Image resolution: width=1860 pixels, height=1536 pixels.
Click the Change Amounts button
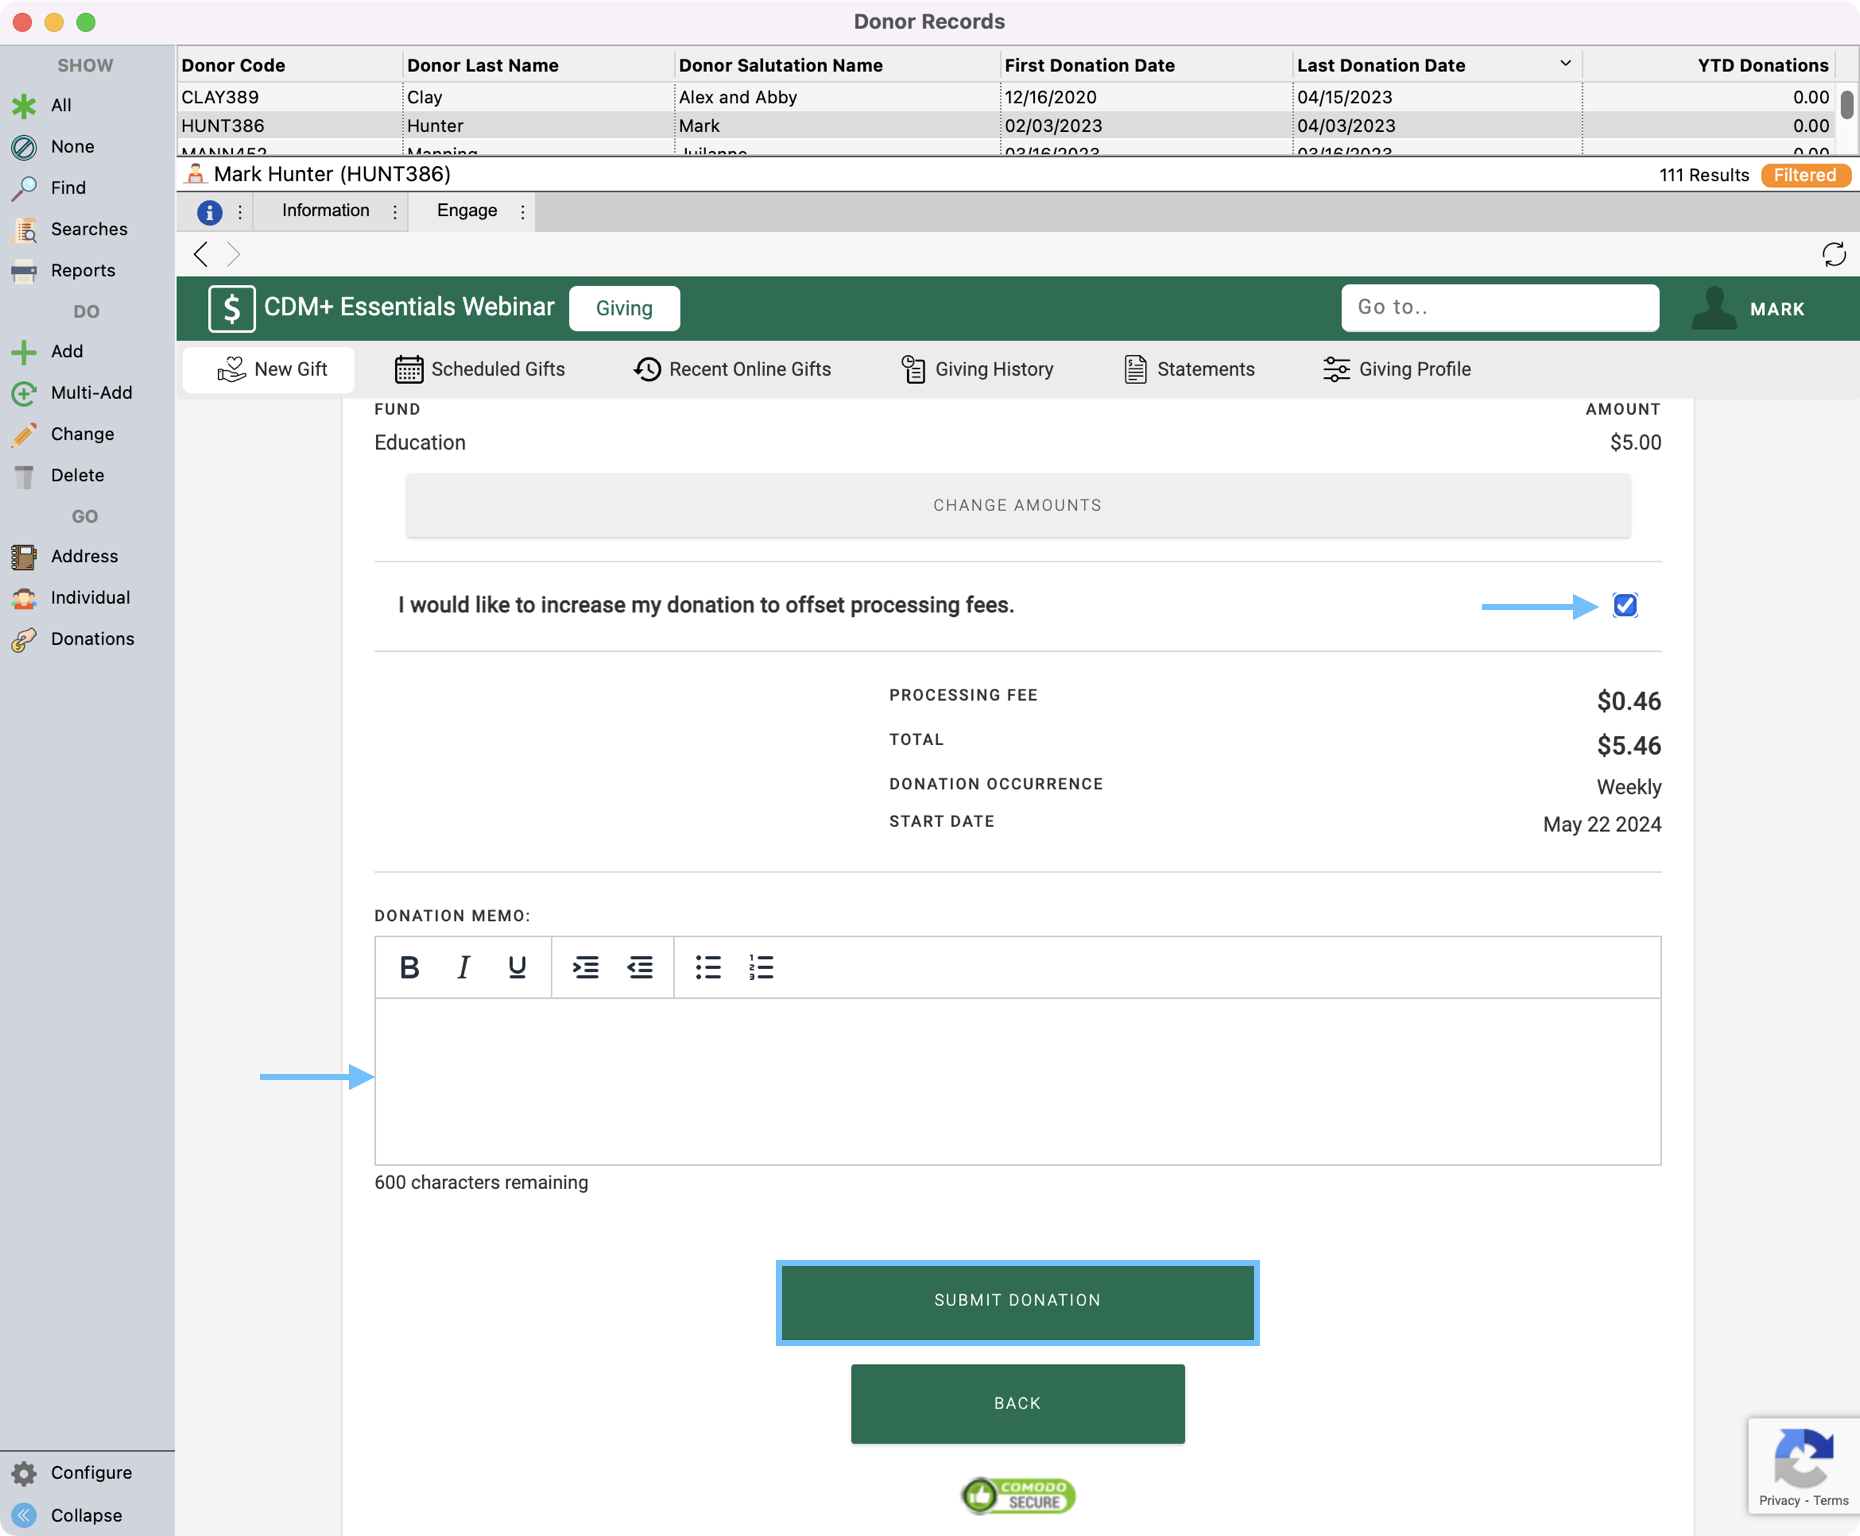coord(1017,505)
